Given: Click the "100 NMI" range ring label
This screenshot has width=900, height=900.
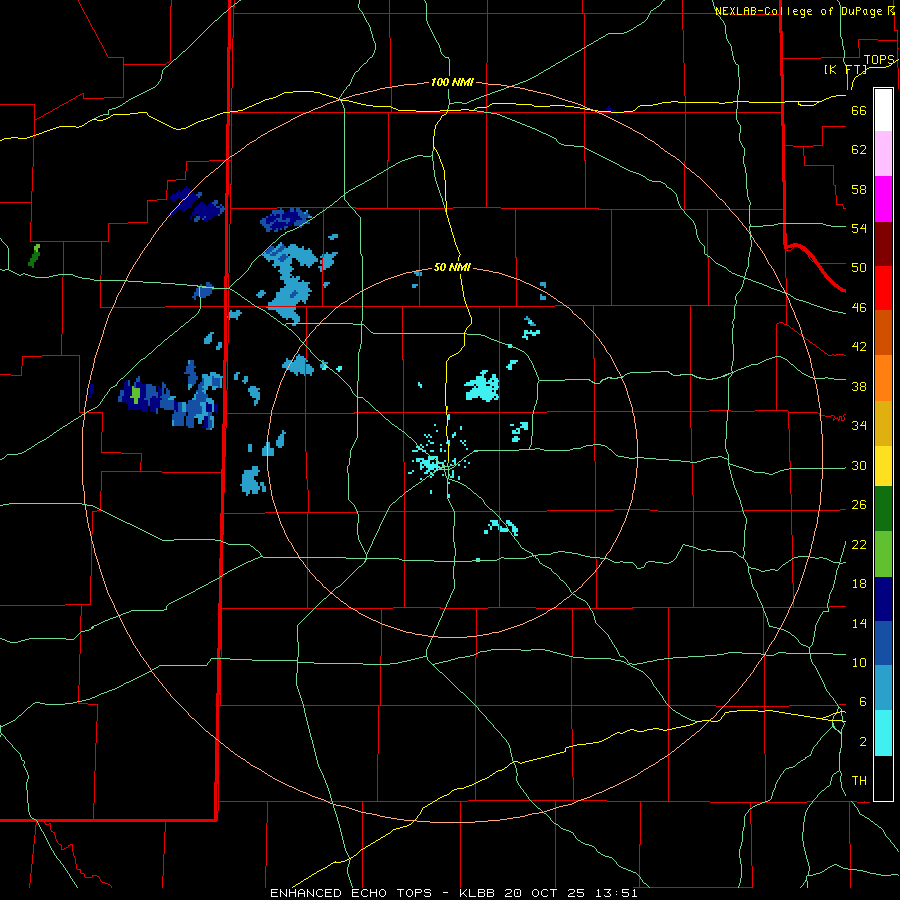Looking at the screenshot, I should pos(452,82).
